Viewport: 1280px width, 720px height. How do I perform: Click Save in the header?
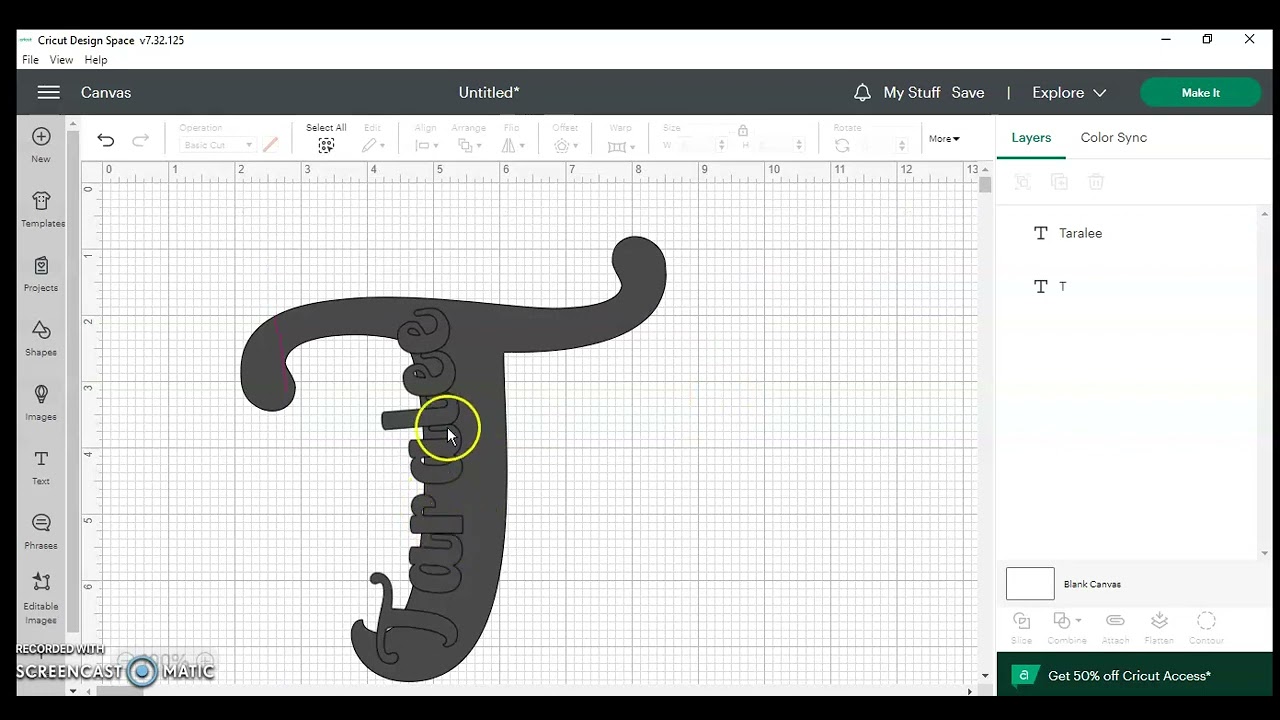tap(968, 92)
